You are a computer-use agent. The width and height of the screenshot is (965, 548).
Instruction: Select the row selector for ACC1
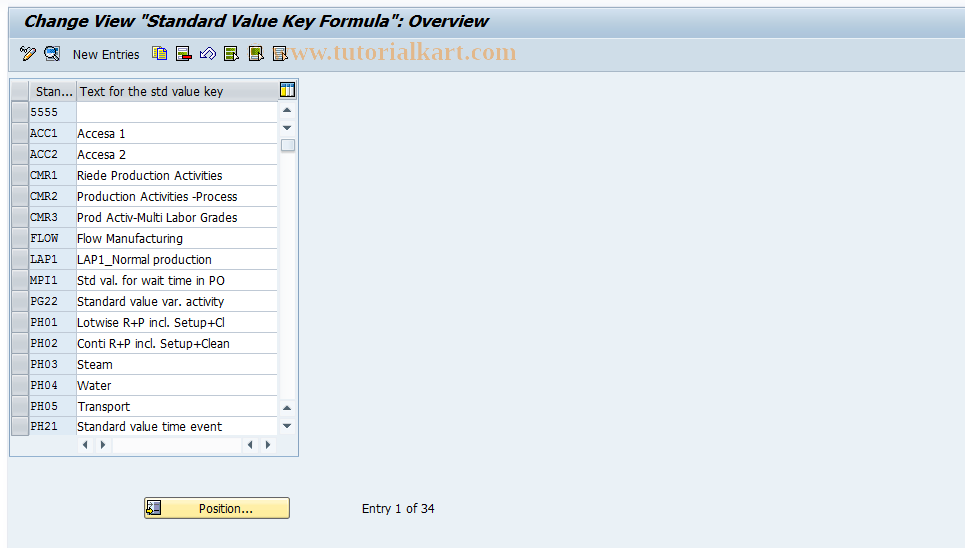[x=20, y=133]
